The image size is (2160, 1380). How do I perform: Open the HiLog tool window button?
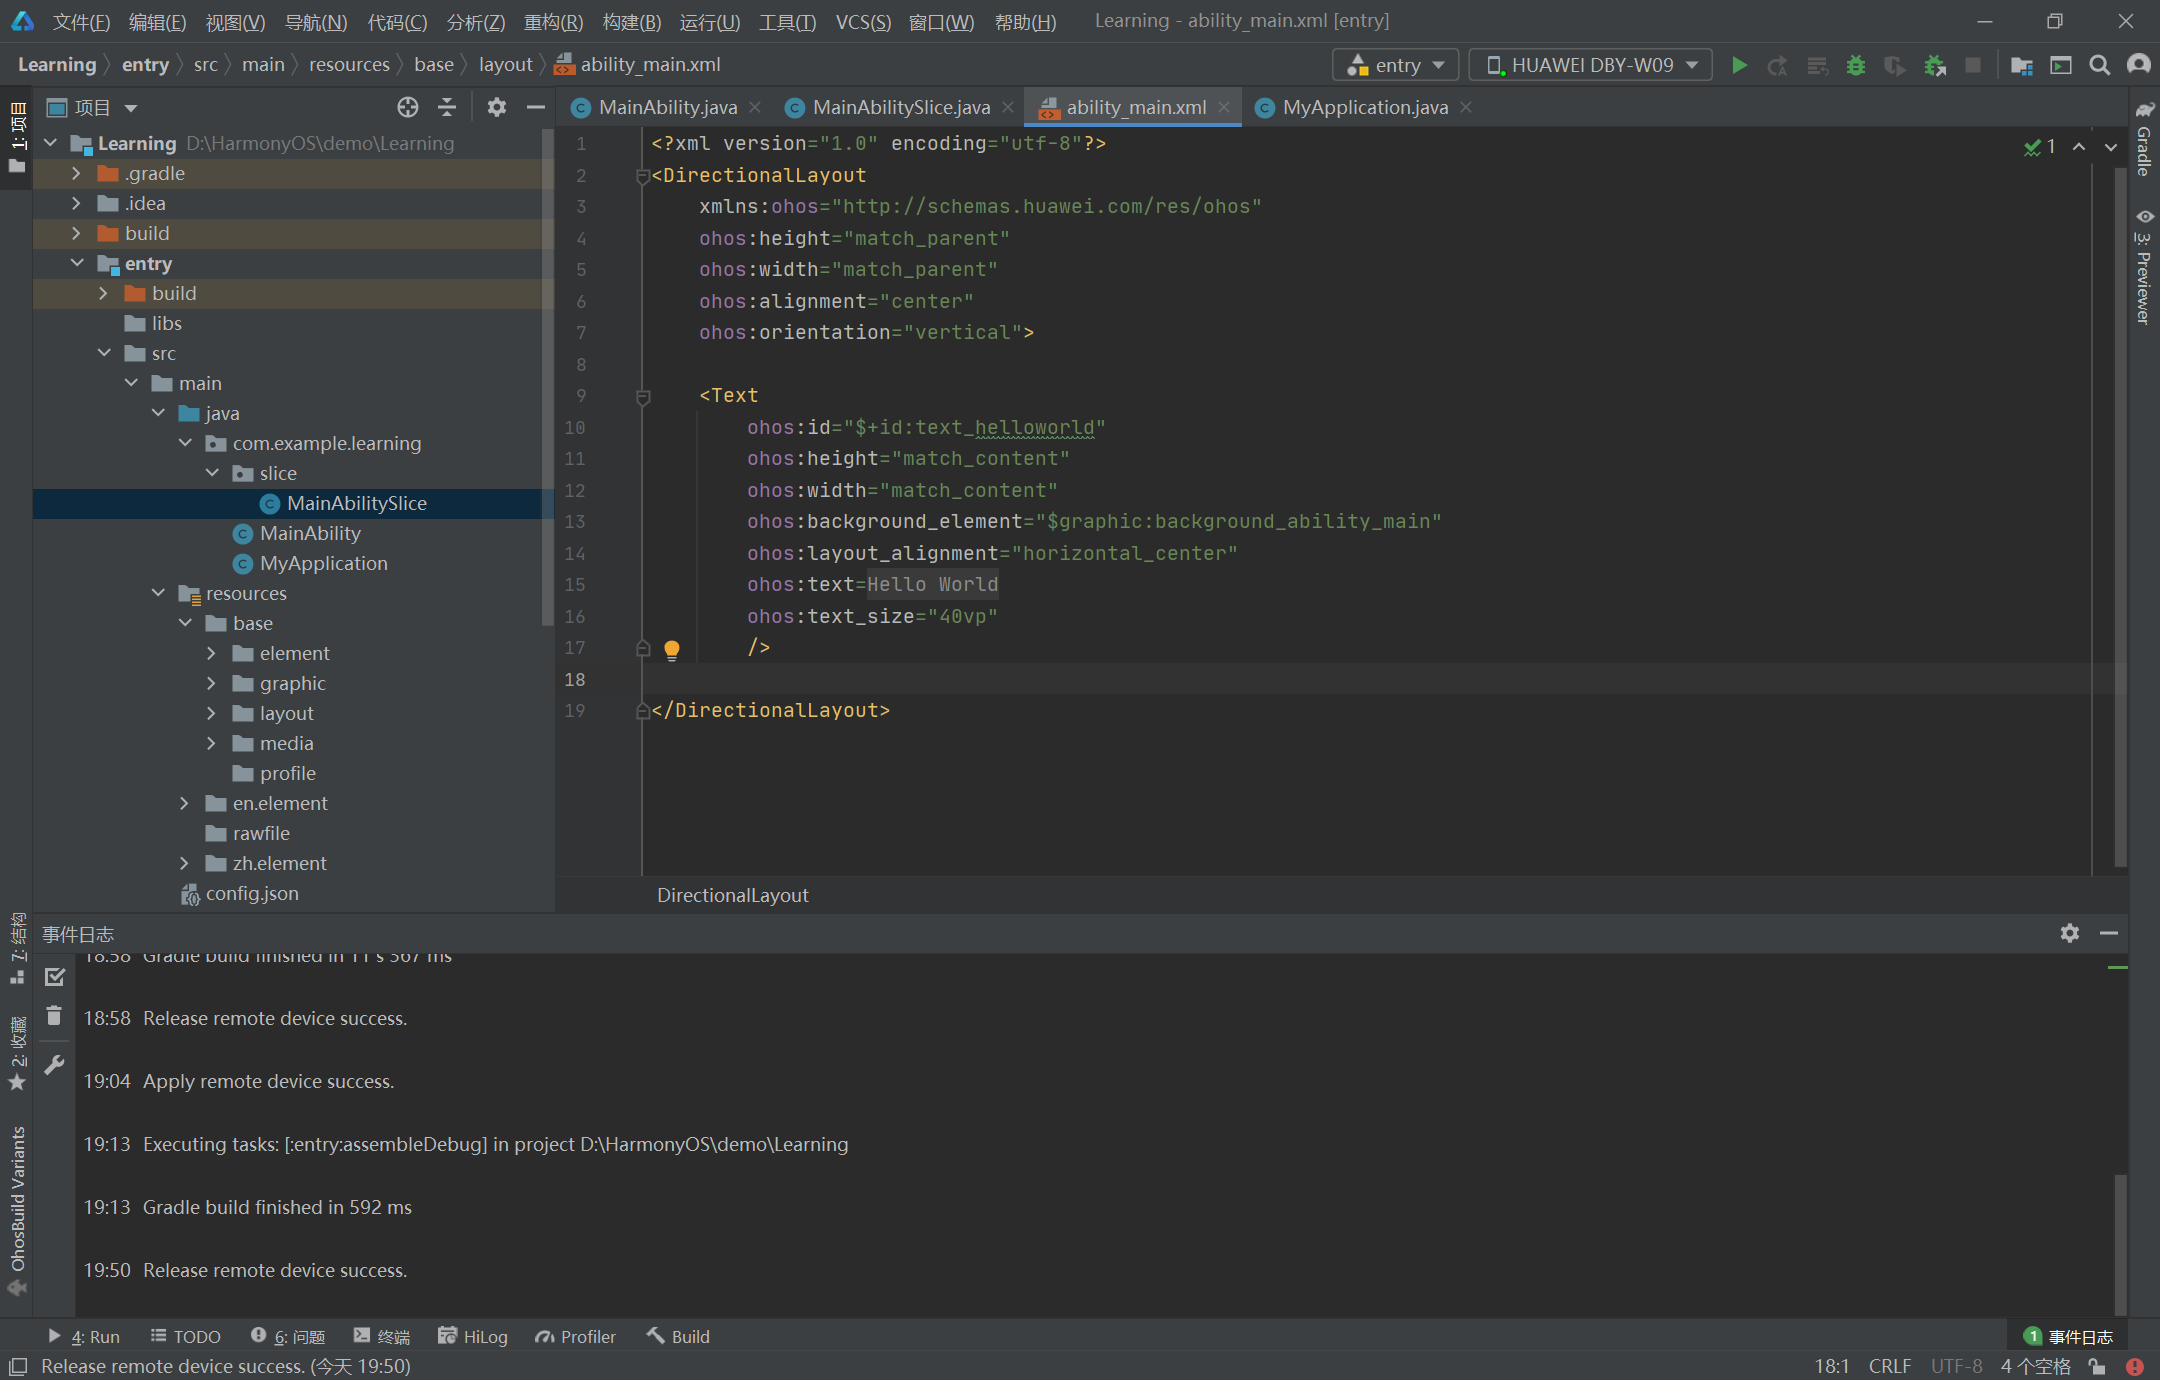click(x=473, y=1336)
